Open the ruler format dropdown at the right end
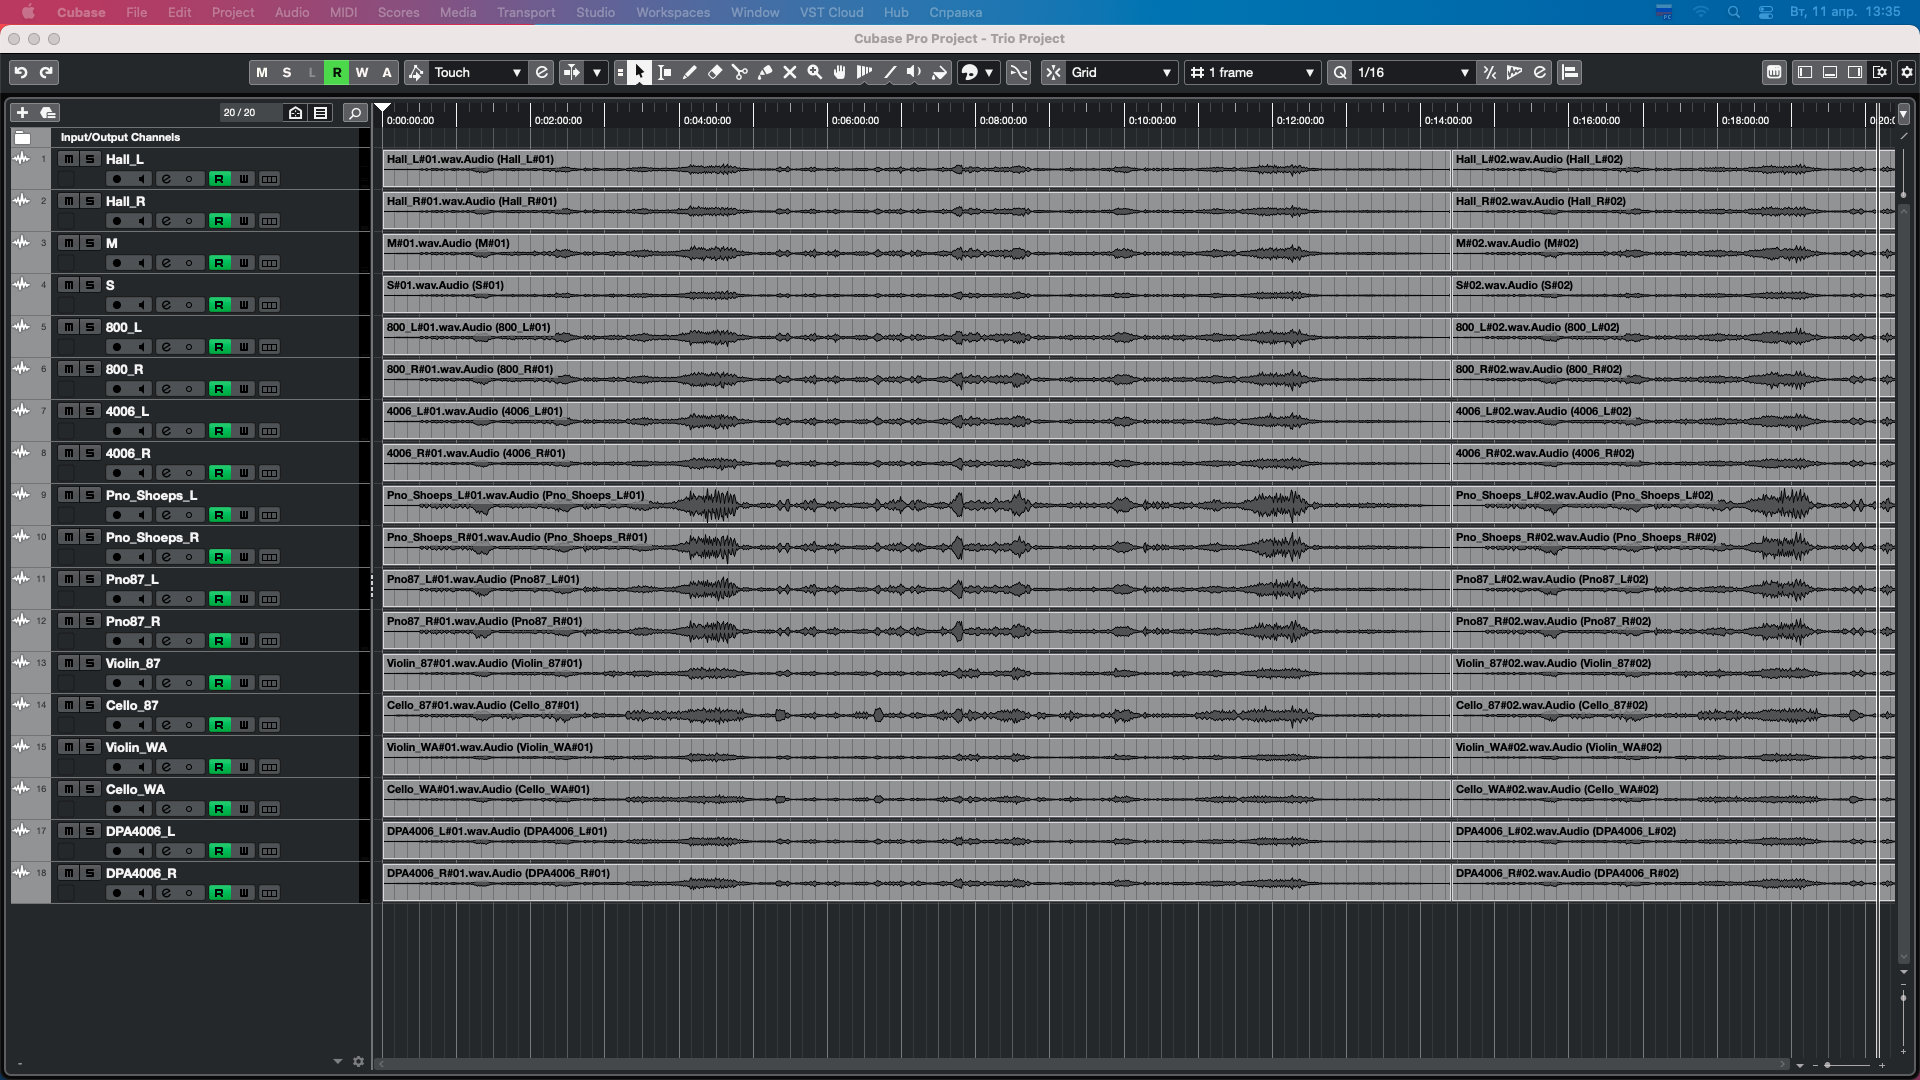The height and width of the screenshot is (1080, 1920). pyautogui.click(x=1904, y=114)
